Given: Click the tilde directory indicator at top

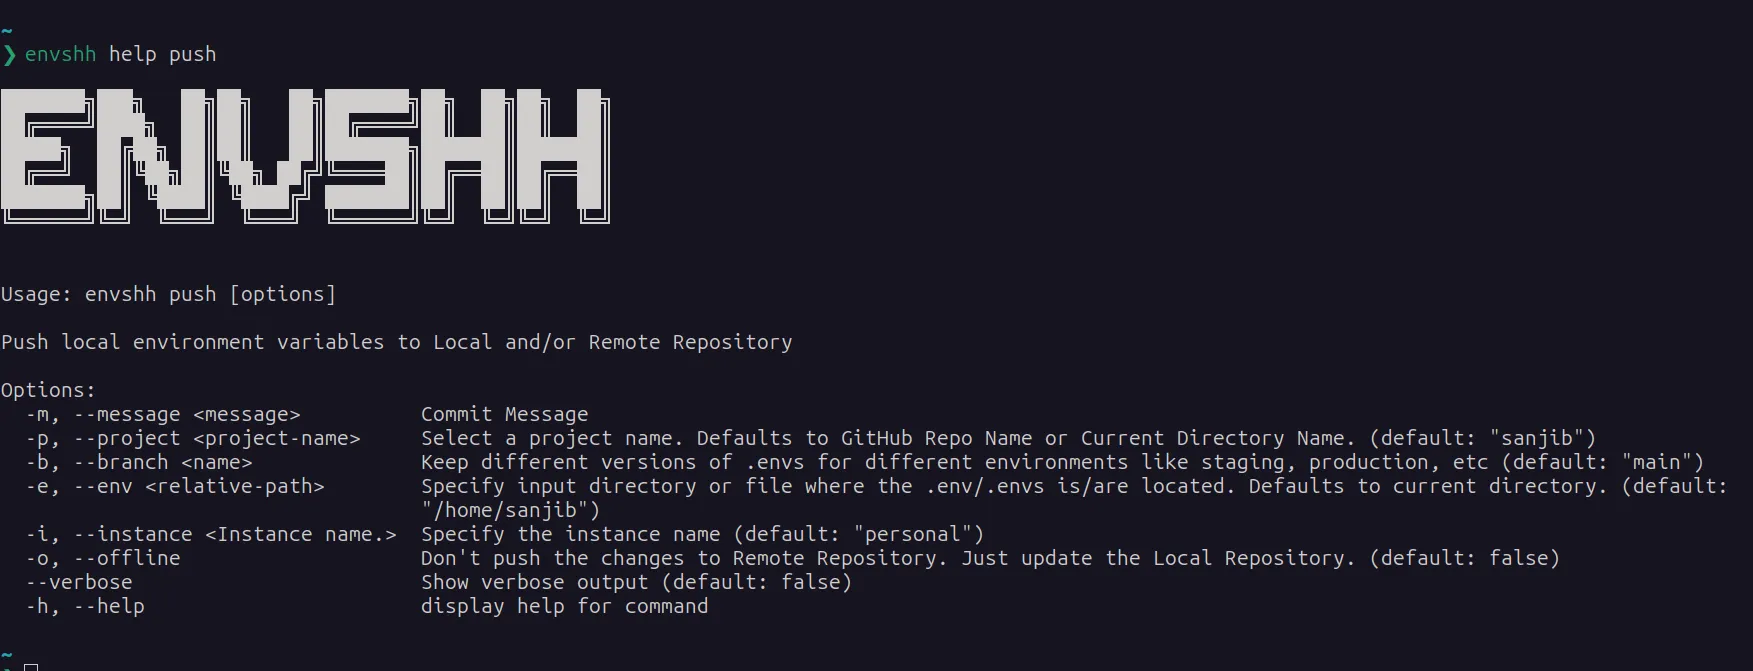Looking at the screenshot, I should 7,30.
